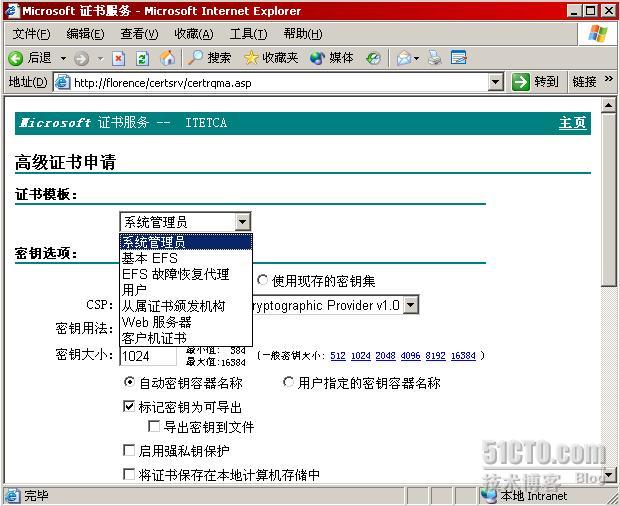This screenshot has height=506, width=620.
Task: Open the Forward button history dropdown arrow
Action: click(100, 59)
